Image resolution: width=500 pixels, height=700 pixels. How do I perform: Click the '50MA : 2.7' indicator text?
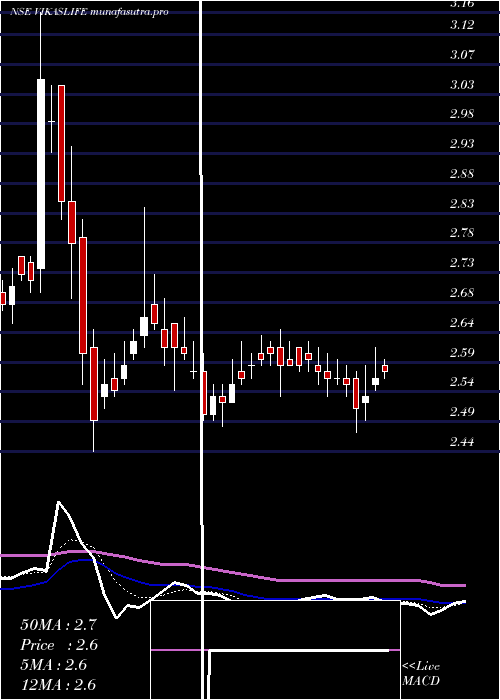[58, 625]
